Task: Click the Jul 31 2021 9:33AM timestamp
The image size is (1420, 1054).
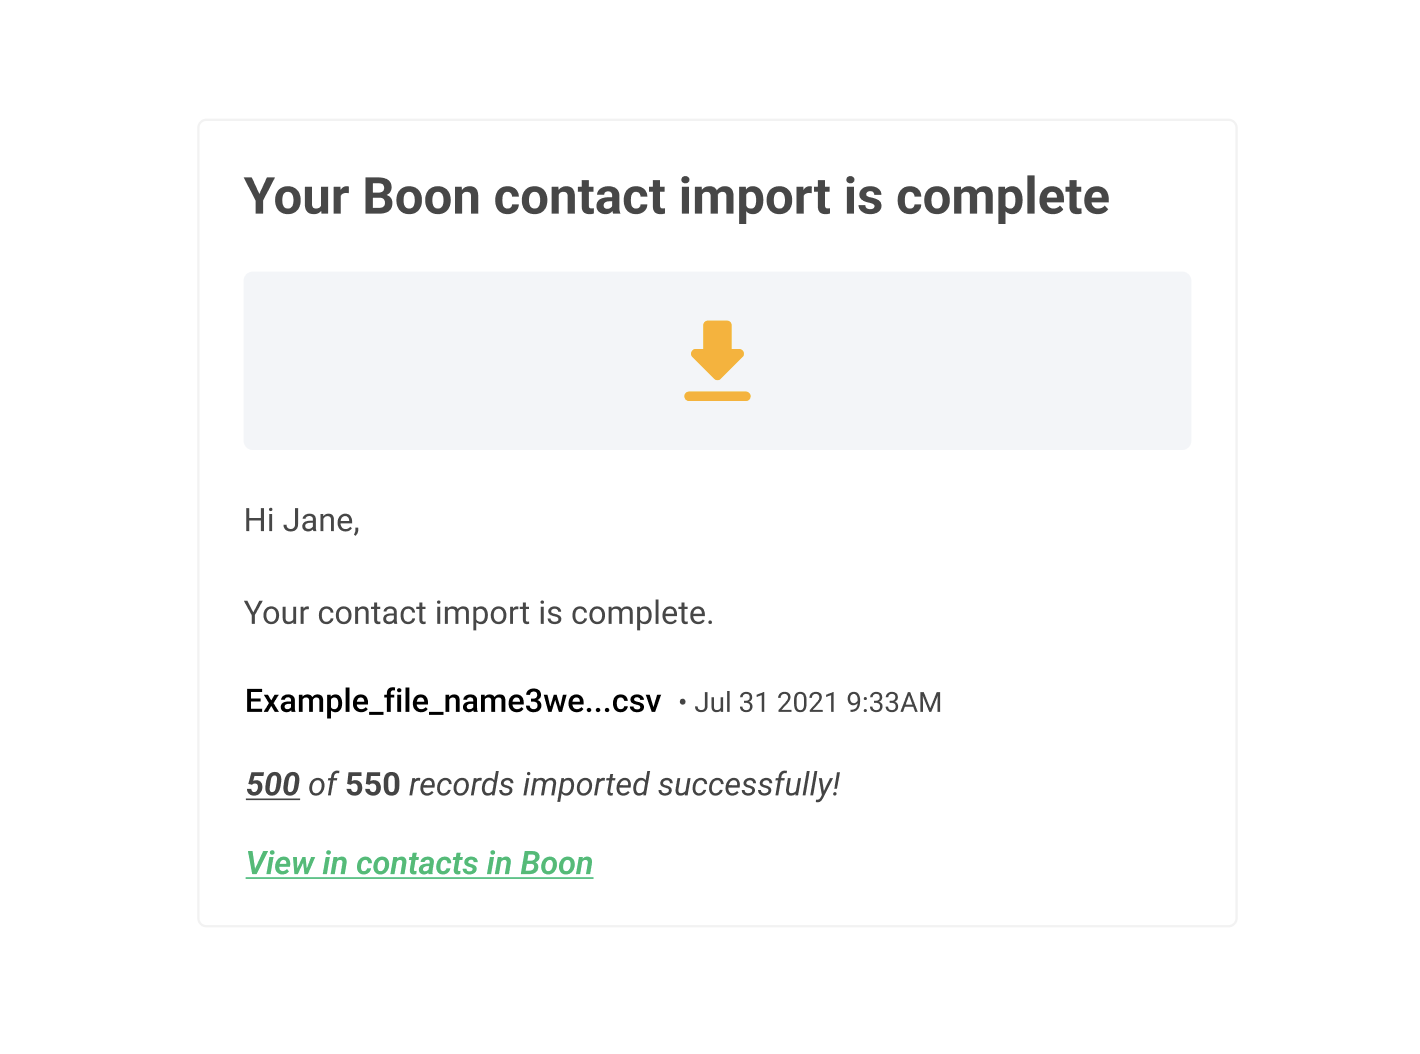Action: pos(818,702)
